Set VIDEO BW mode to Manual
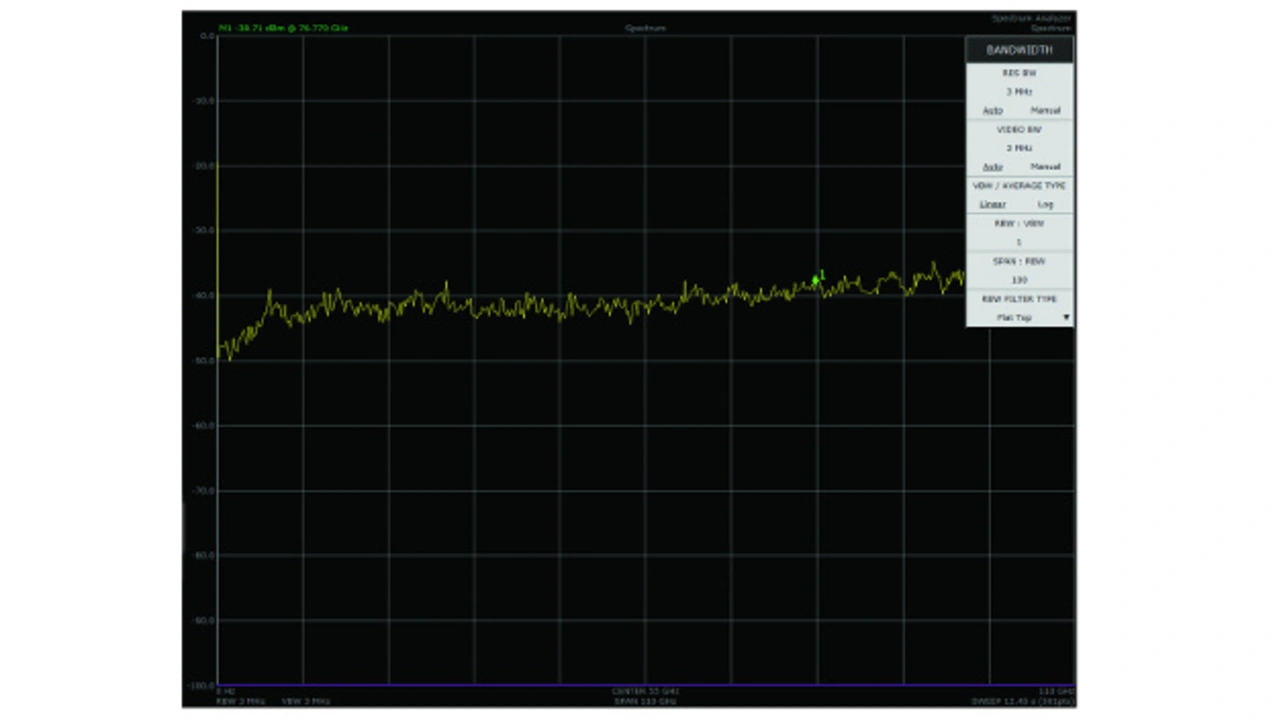The height and width of the screenshot is (721, 1280). tap(1045, 167)
